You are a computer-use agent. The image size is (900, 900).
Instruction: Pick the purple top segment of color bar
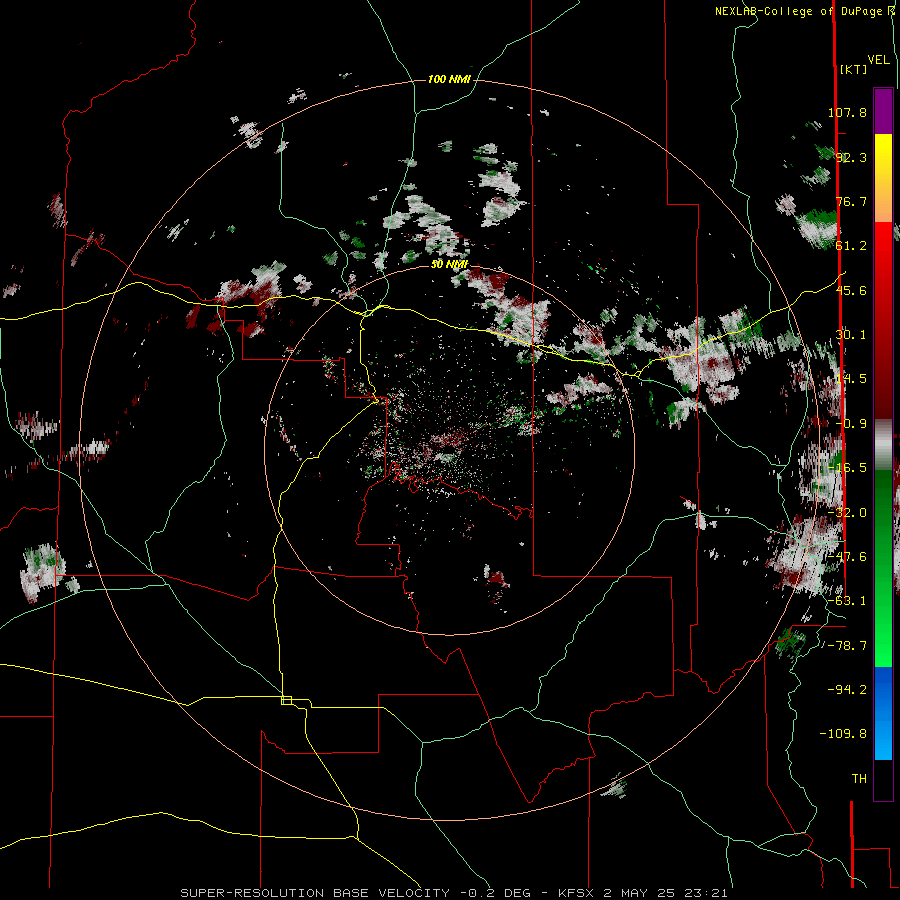pos(883,111)
